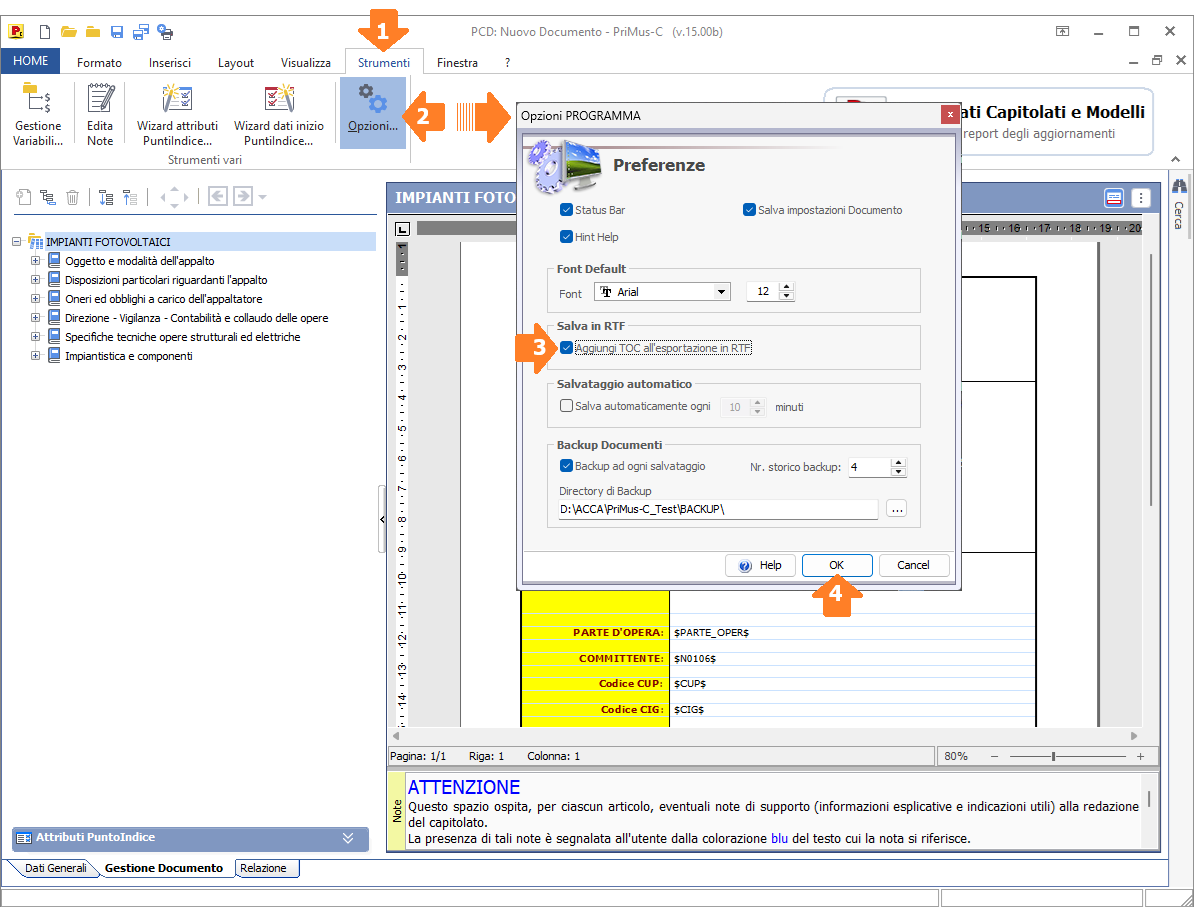Open the Visualizza ribbon tab
The width and height of the screenshot is (1194, 907).
tap(305, 62)
